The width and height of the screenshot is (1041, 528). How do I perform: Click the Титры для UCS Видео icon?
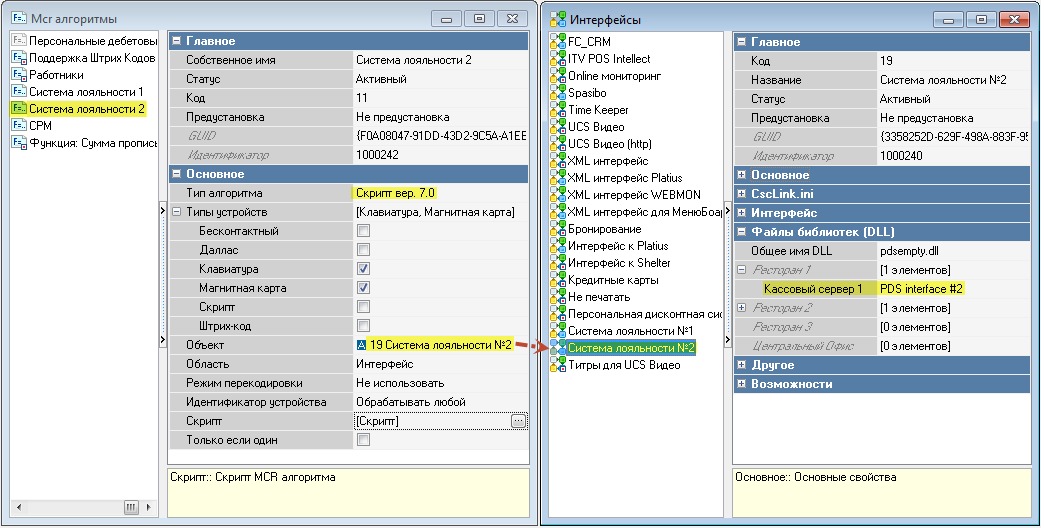(x=558, y=365)
